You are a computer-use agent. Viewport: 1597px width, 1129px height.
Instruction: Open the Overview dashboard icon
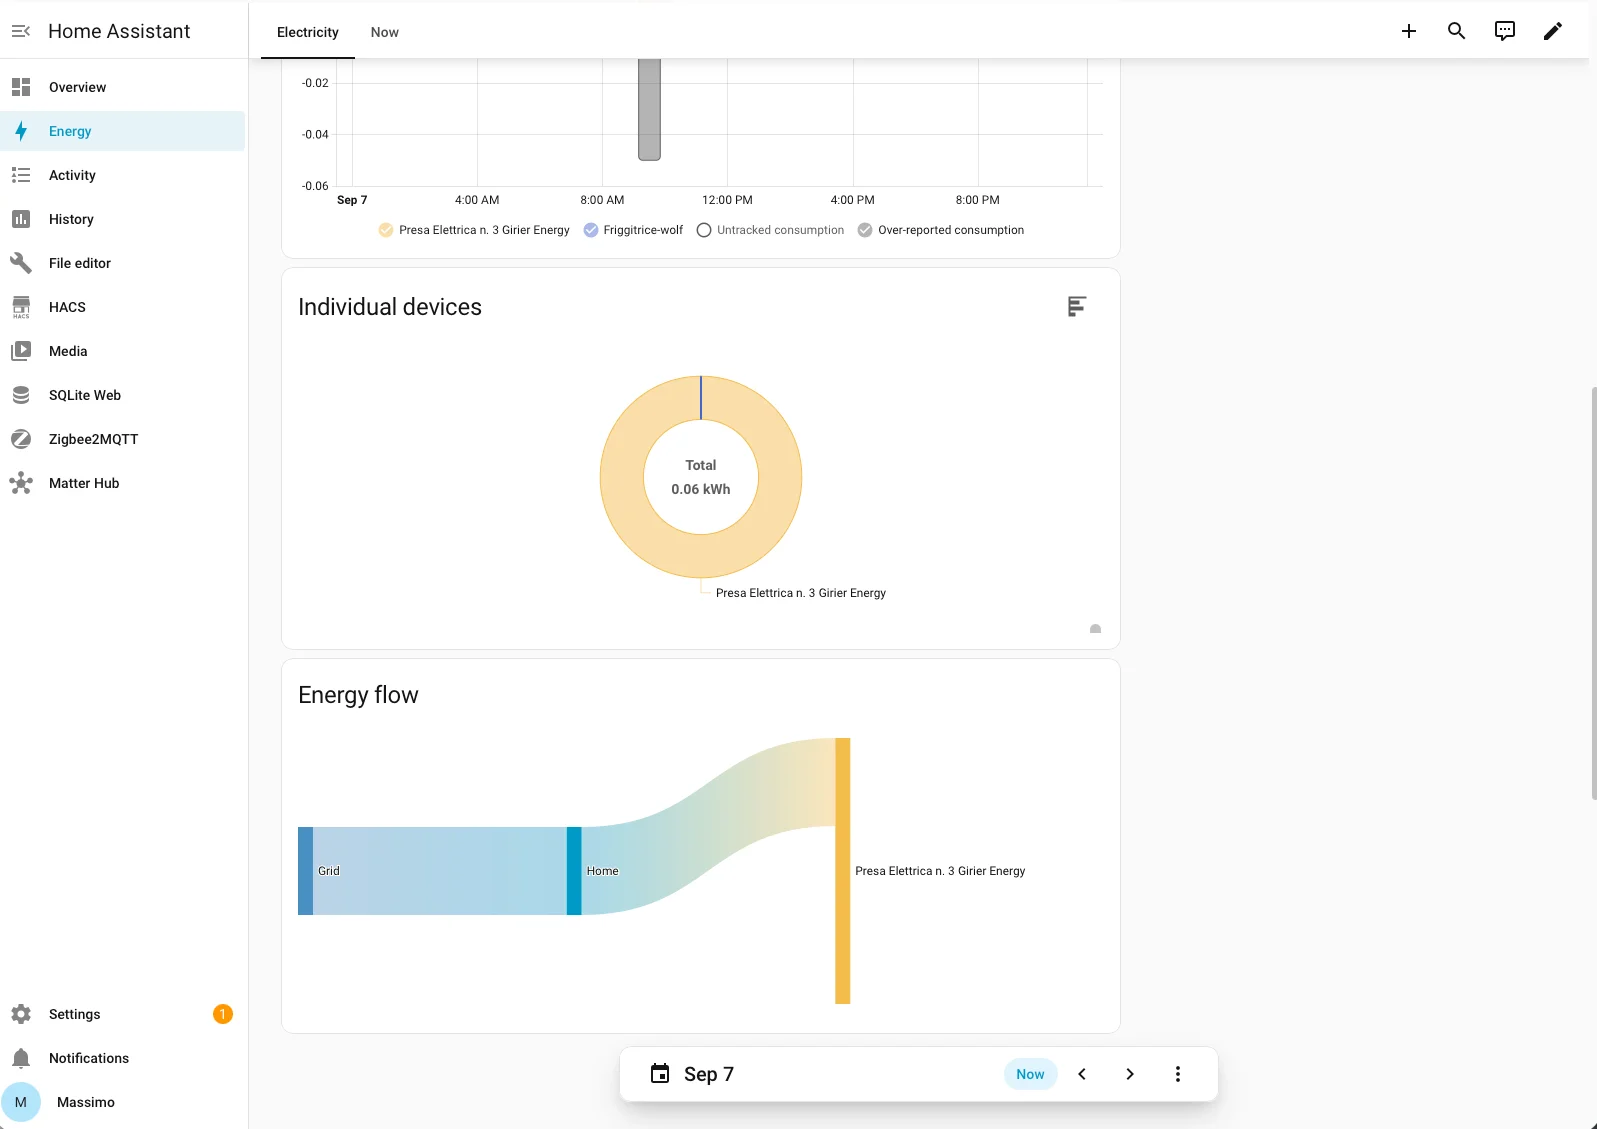click(21, 87)
